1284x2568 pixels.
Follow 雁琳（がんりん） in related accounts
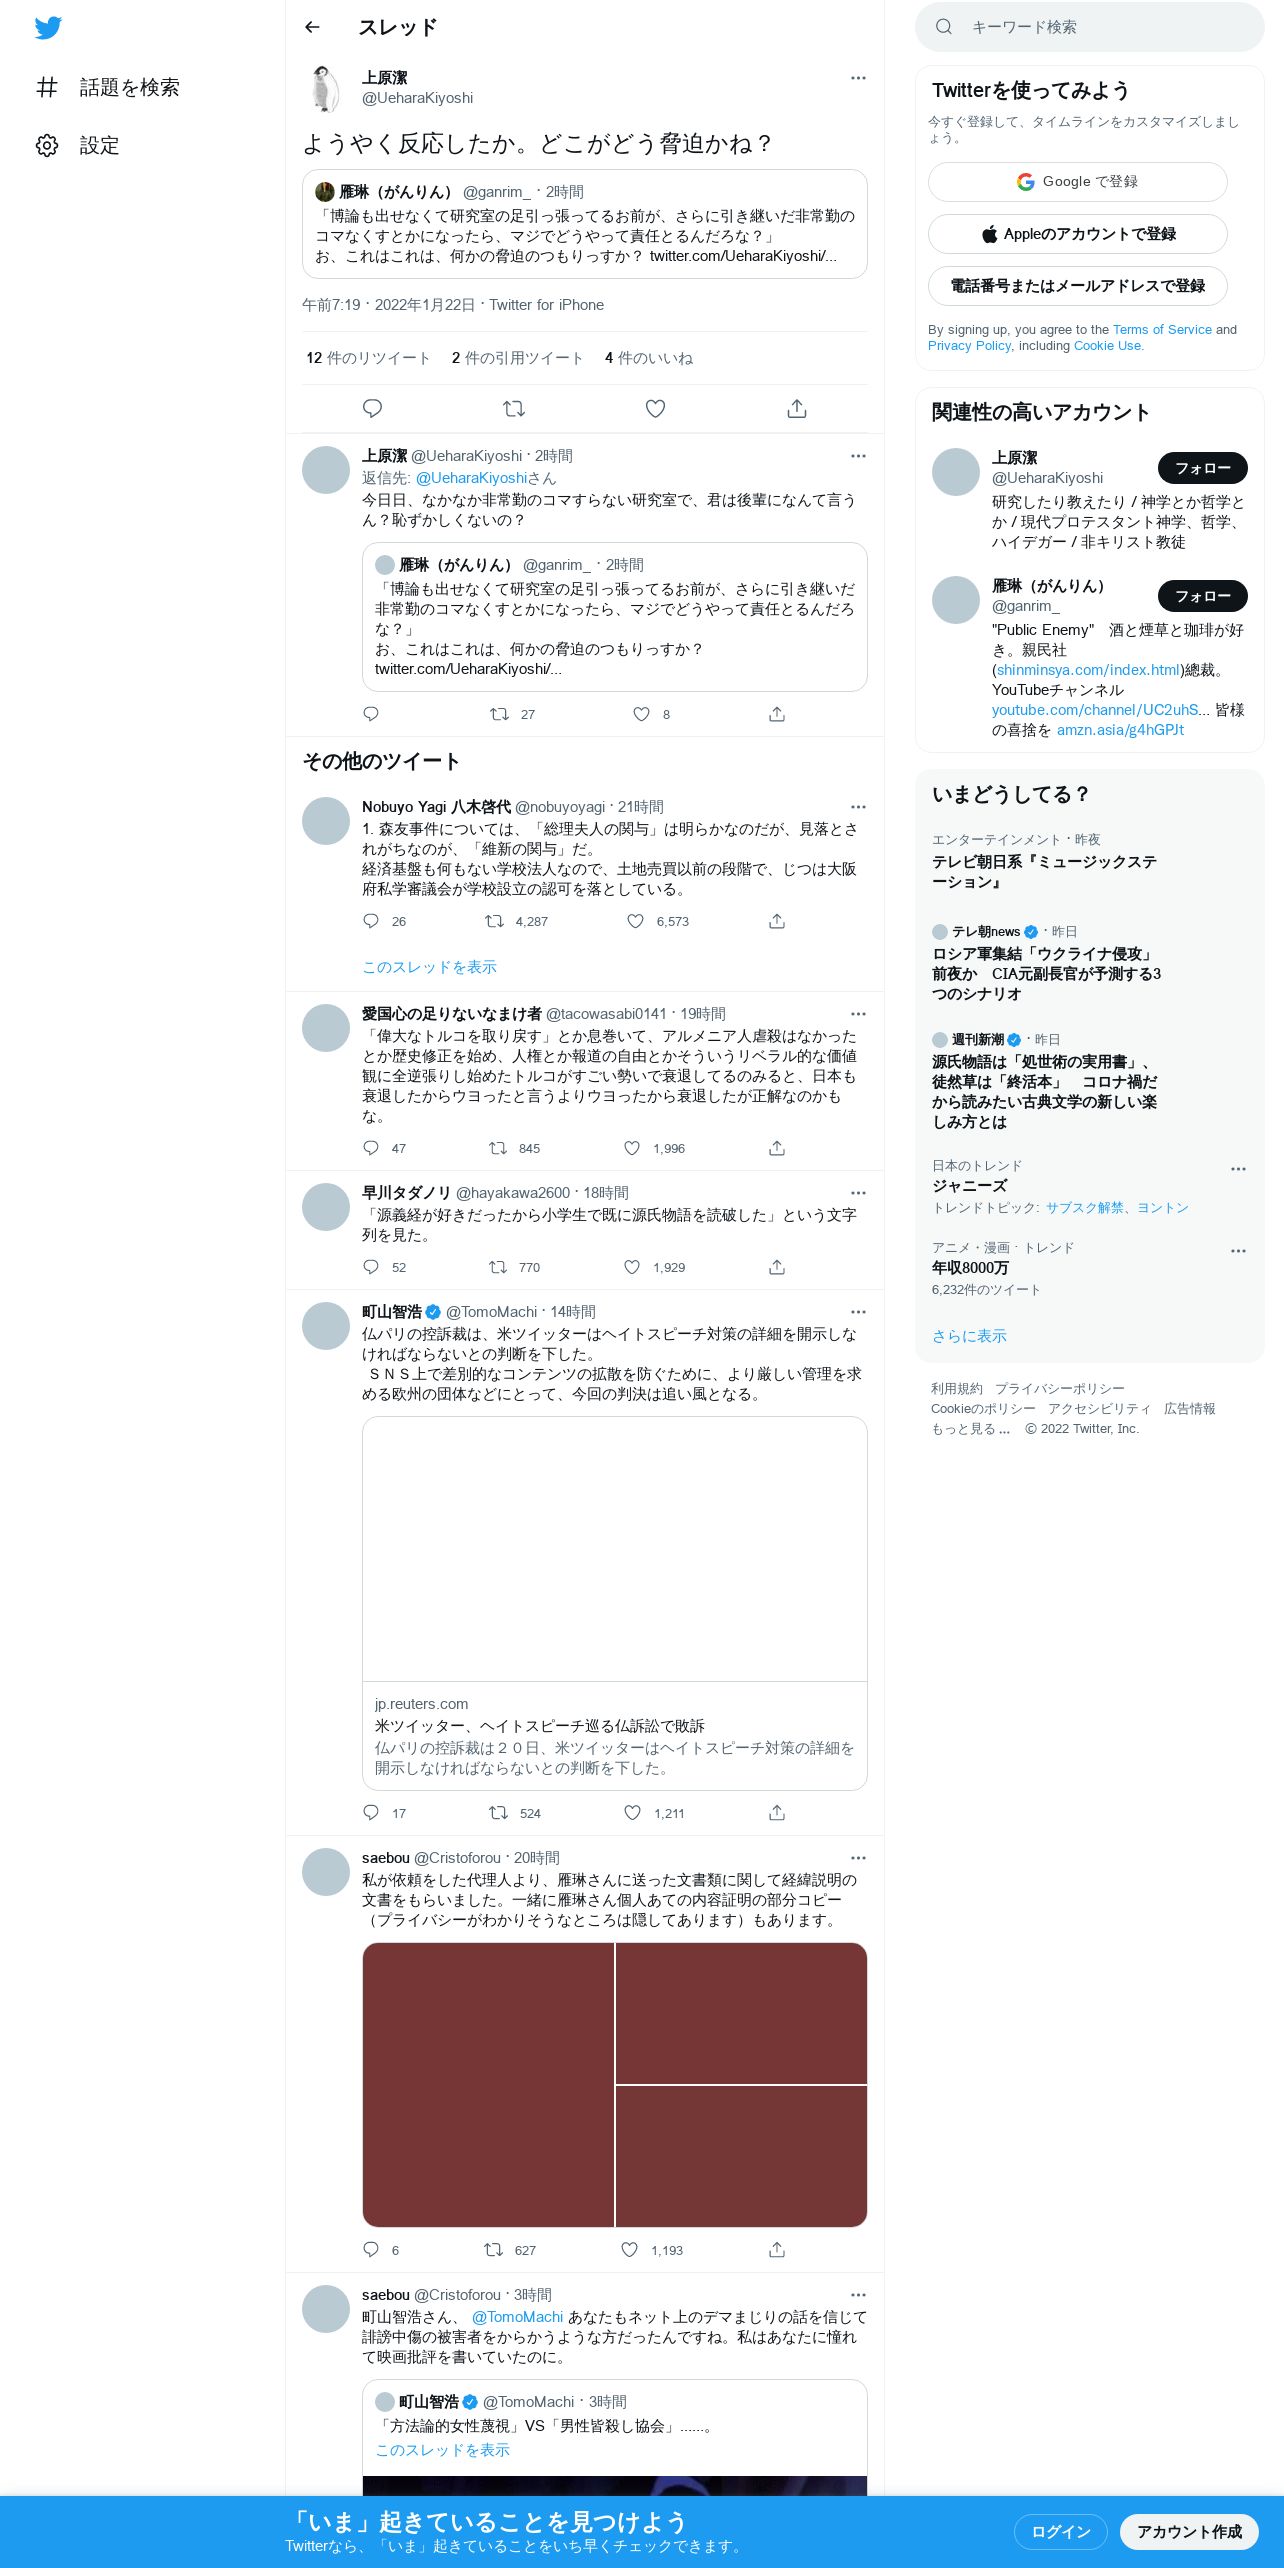click(x=1202, y=596)
